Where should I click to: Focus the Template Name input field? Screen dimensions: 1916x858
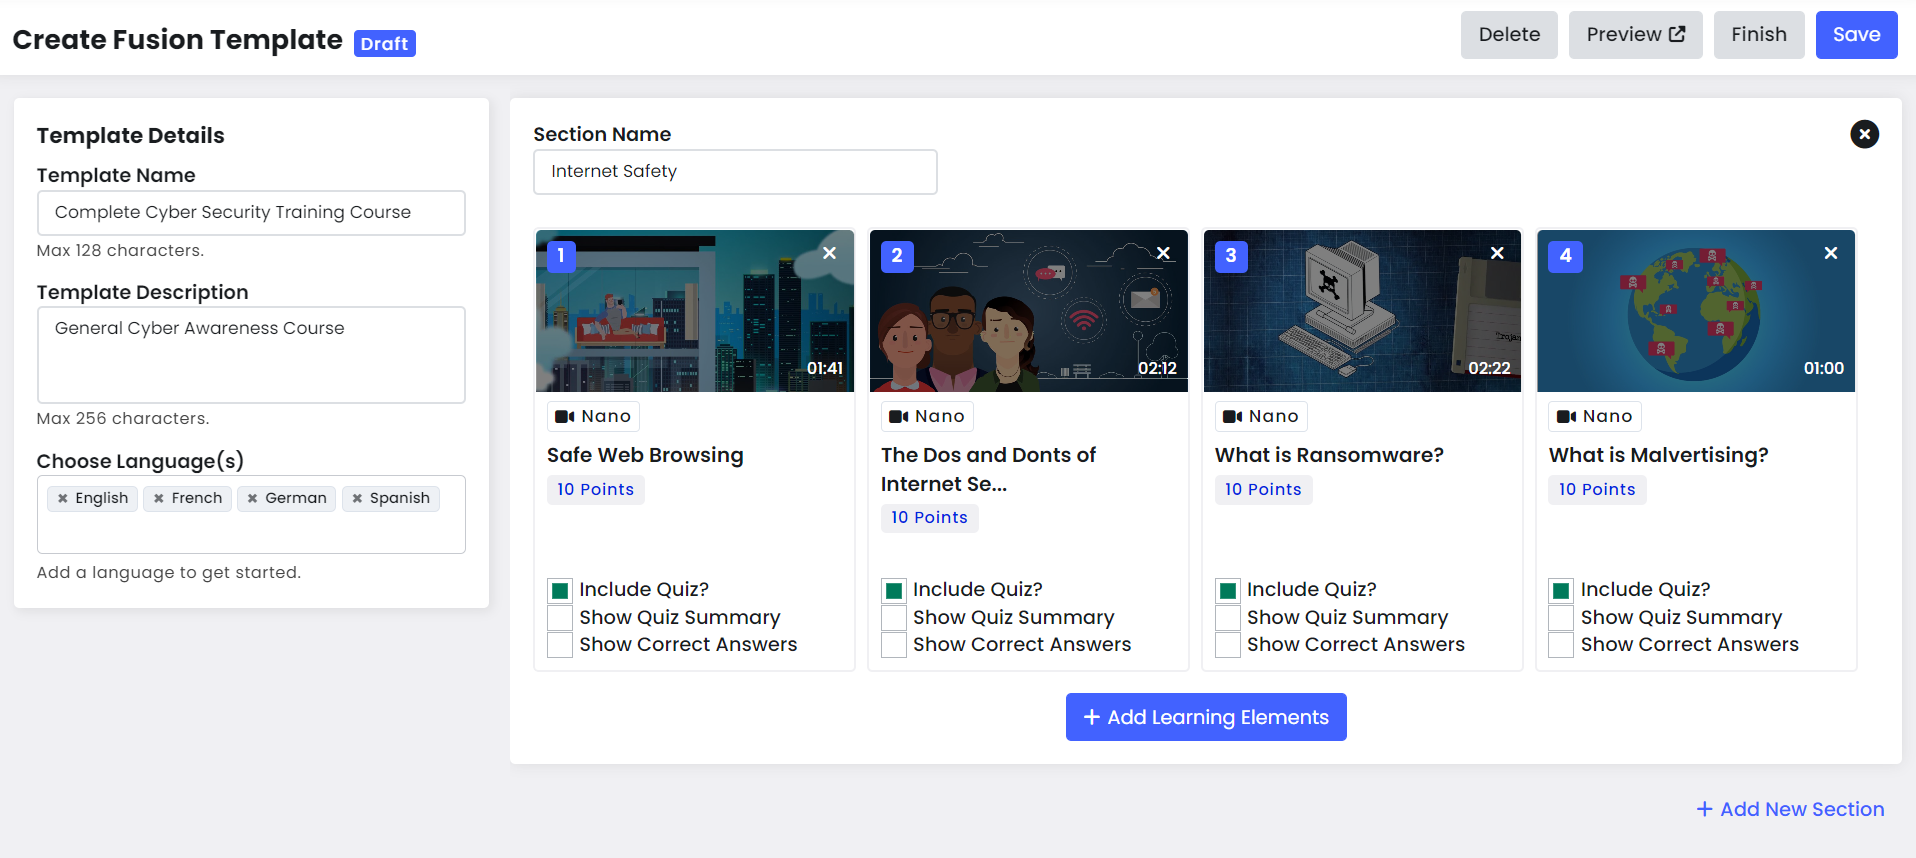251,213
